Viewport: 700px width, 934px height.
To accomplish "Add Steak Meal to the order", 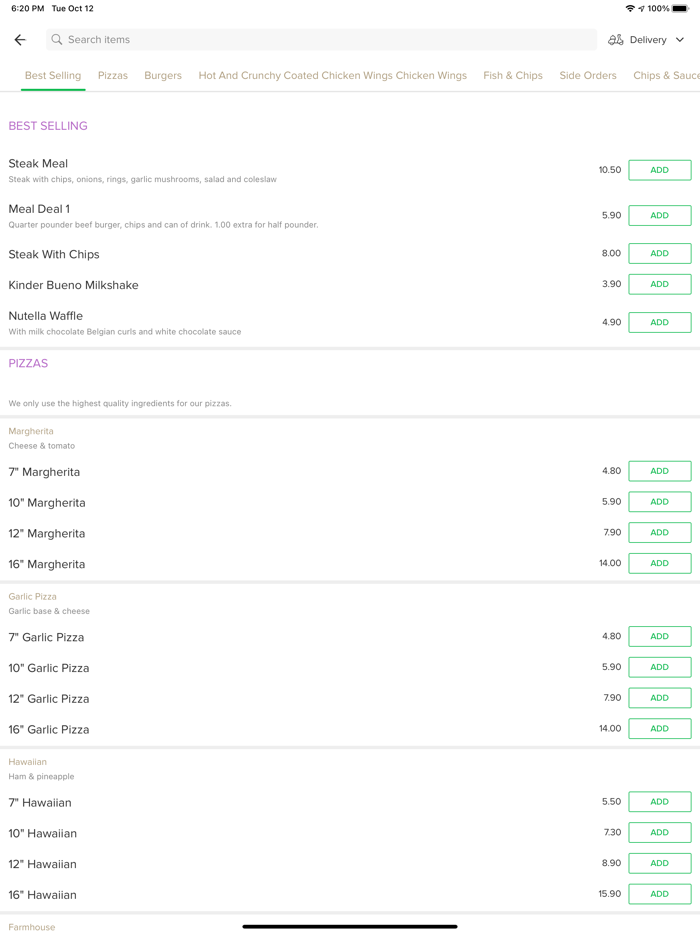I will pyautogui.click(x=659, y=170).
